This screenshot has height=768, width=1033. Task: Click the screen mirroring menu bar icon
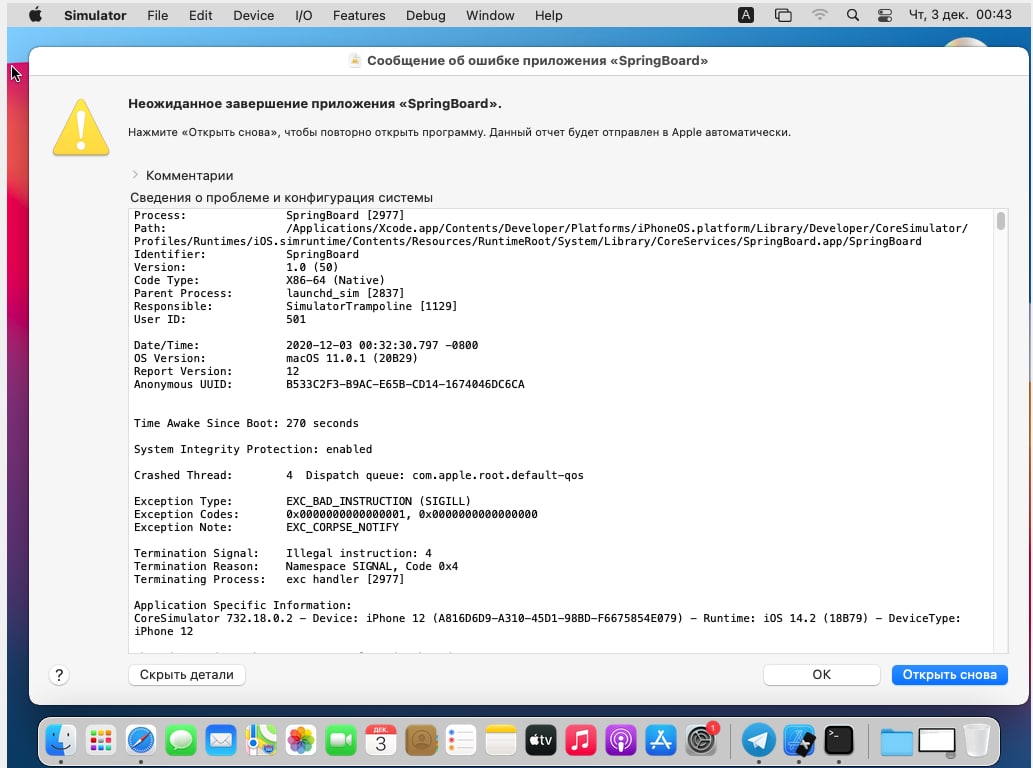pyautogui.click(x=783, y=15)
